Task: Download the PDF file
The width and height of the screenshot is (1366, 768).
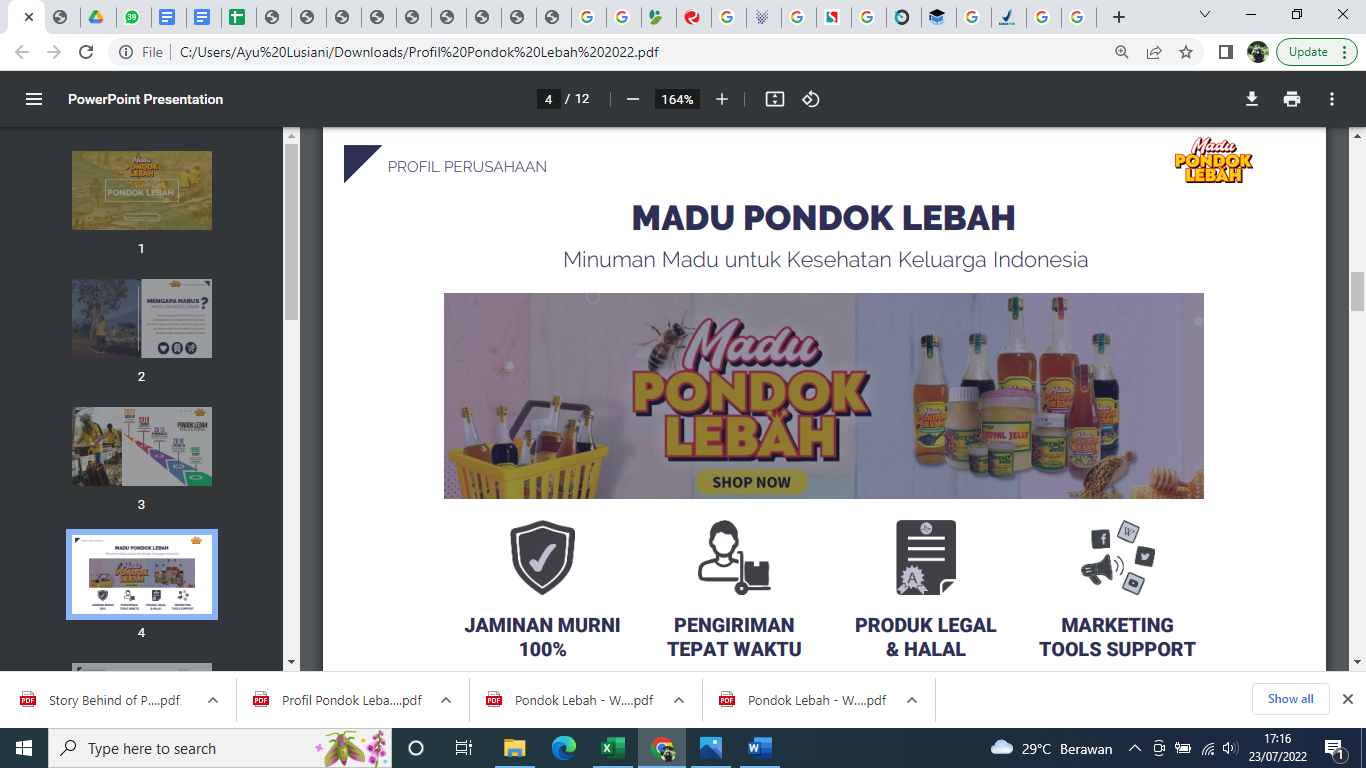Action: coord(1251,99)
